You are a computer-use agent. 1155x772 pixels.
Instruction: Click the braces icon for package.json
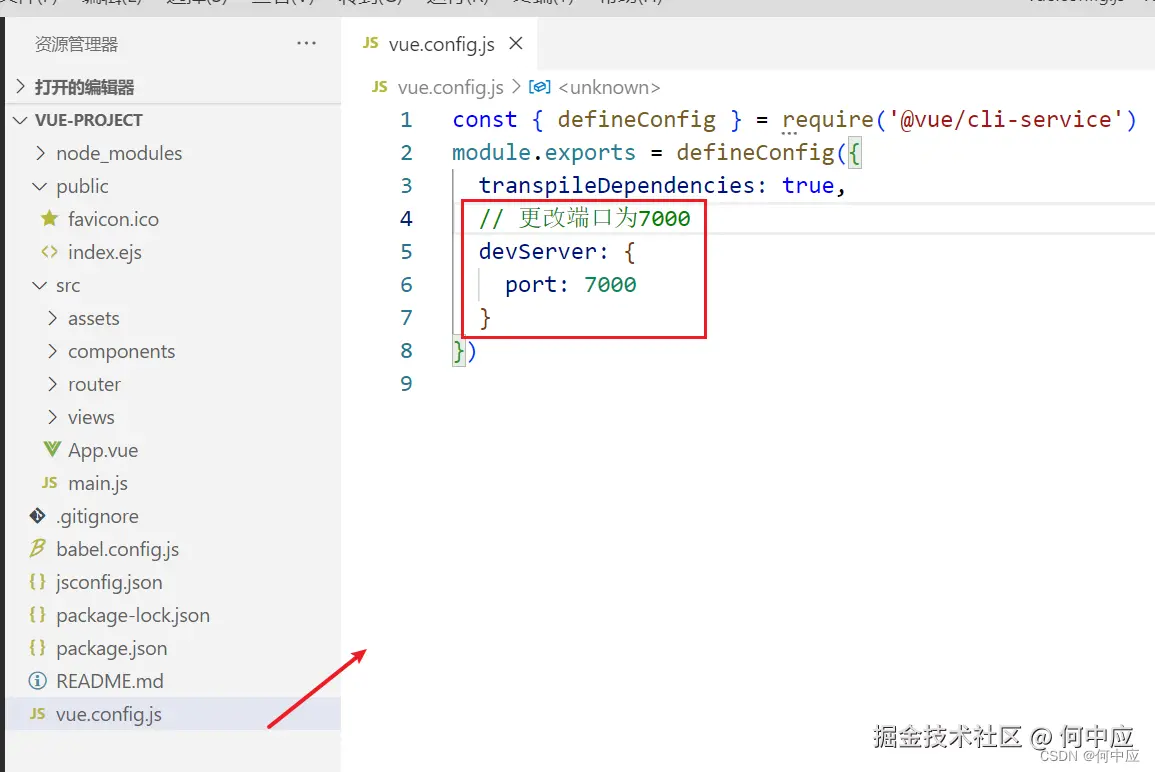click(38, 648)
